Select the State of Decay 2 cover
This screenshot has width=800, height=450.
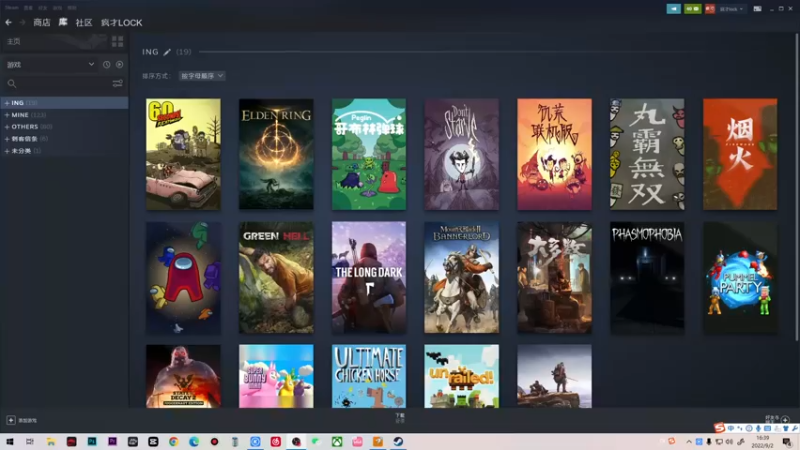coord(183,376)
